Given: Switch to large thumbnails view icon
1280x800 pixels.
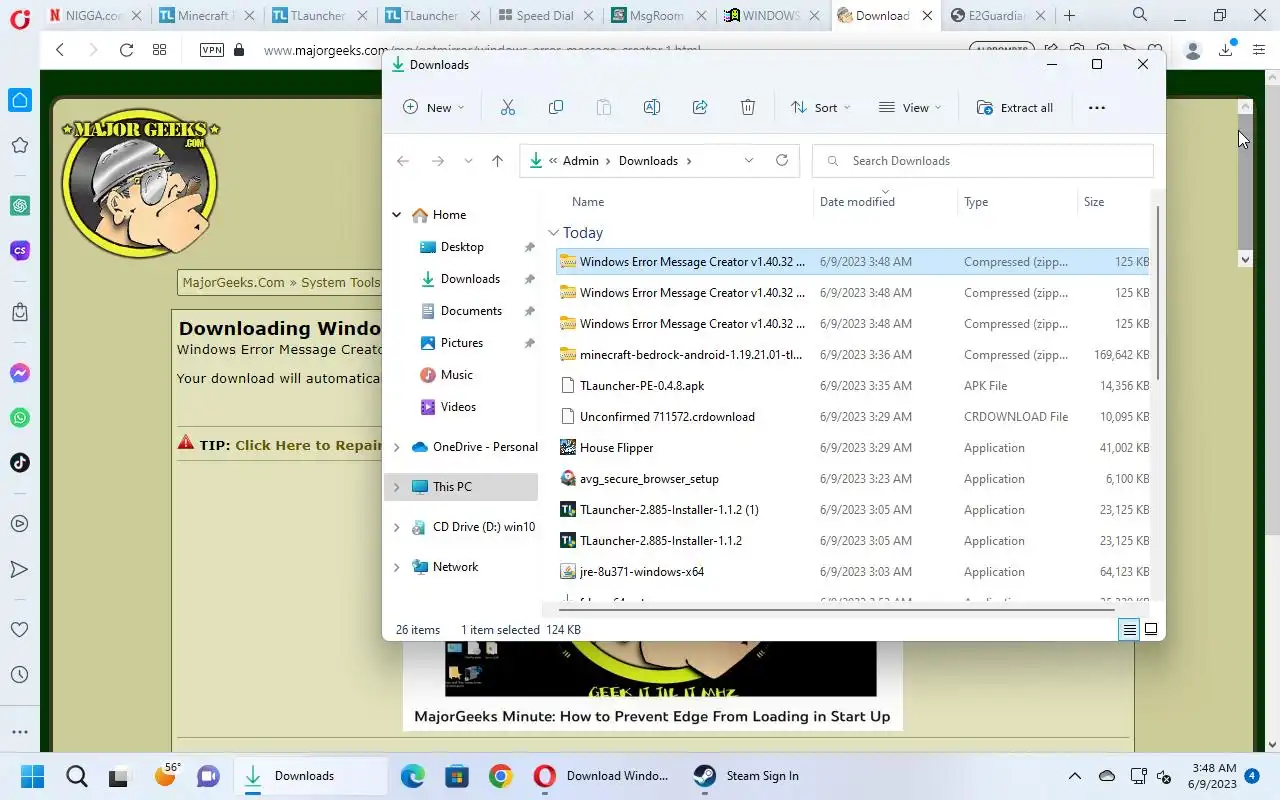Looking at the screenshot, I should (x=1151, y=629).
